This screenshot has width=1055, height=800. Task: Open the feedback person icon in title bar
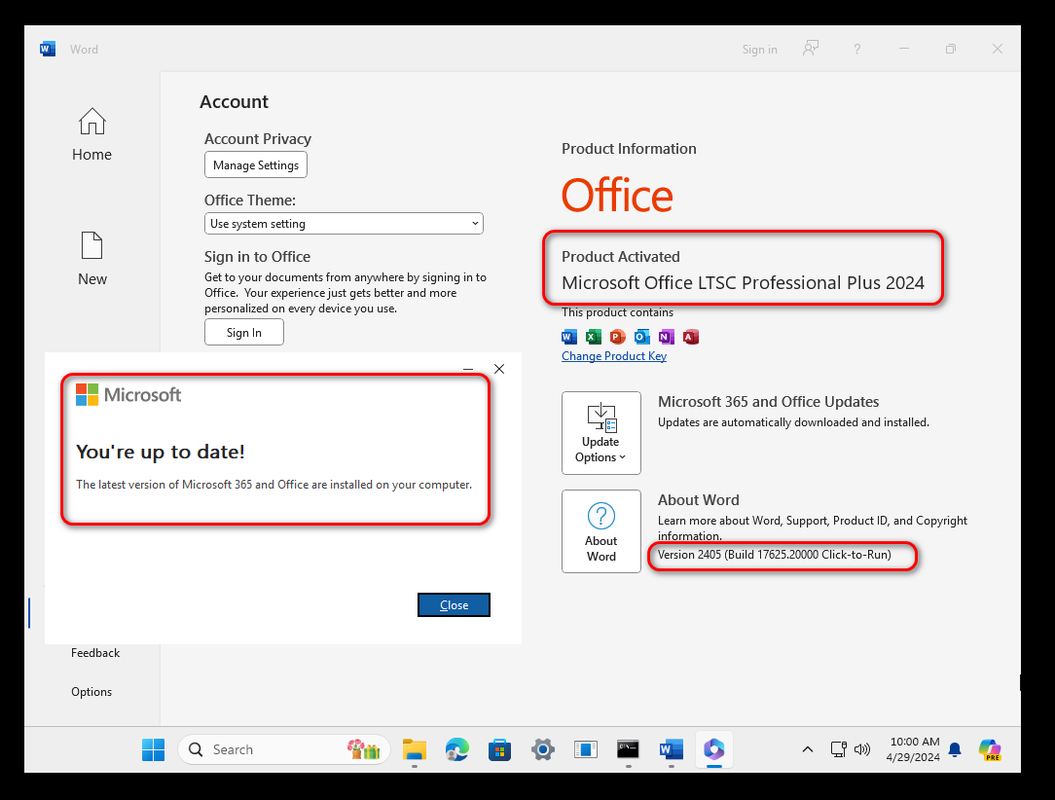coord(811,48)
